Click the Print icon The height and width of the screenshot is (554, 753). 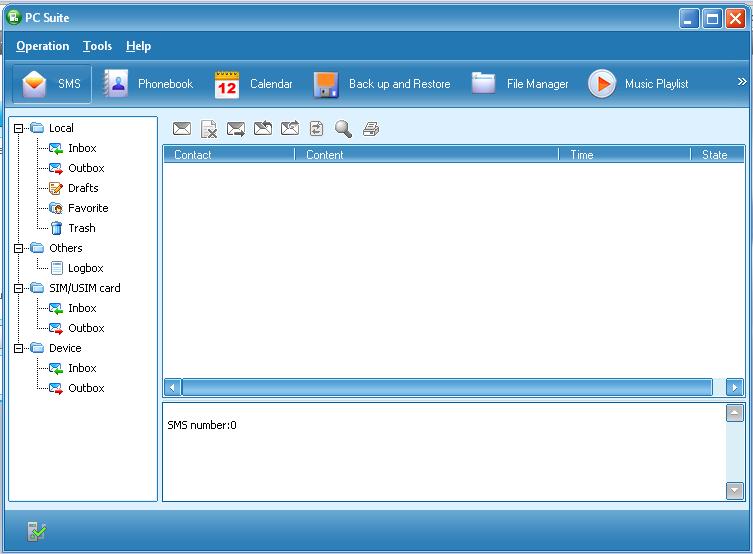371,129
